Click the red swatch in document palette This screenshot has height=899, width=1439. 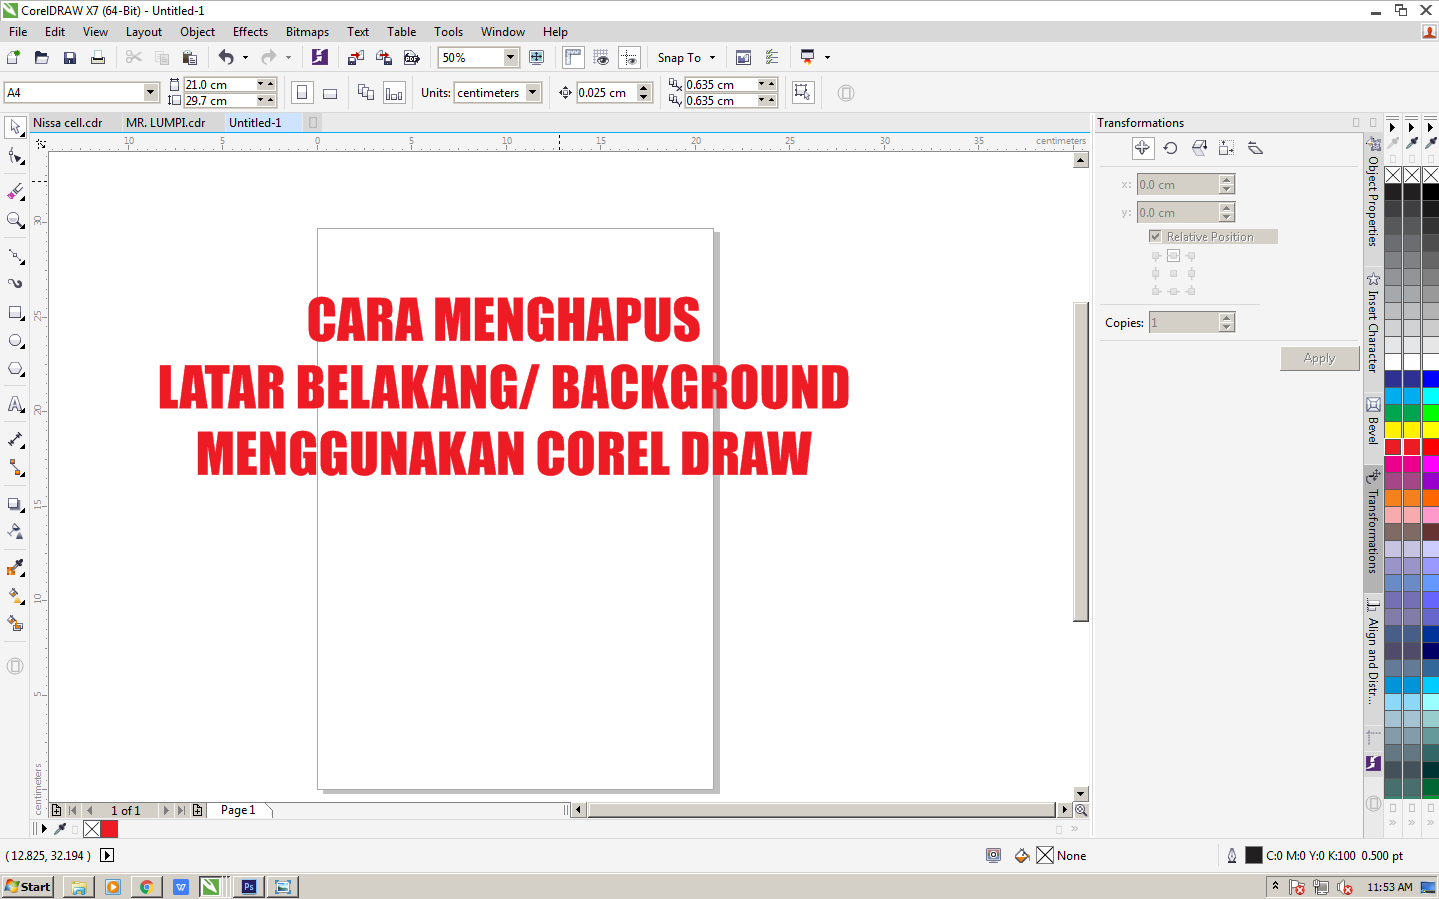109,829
